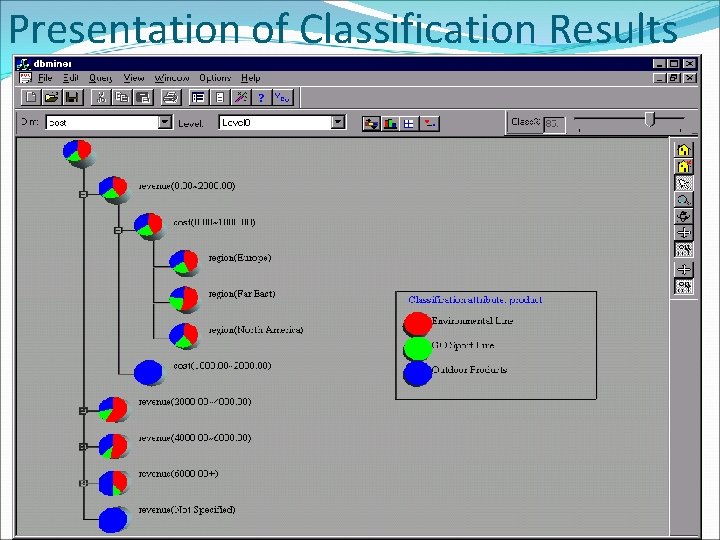Click the Print toolbar icon
The width and height of the screenshot is (720, 540).
[171, 97]
